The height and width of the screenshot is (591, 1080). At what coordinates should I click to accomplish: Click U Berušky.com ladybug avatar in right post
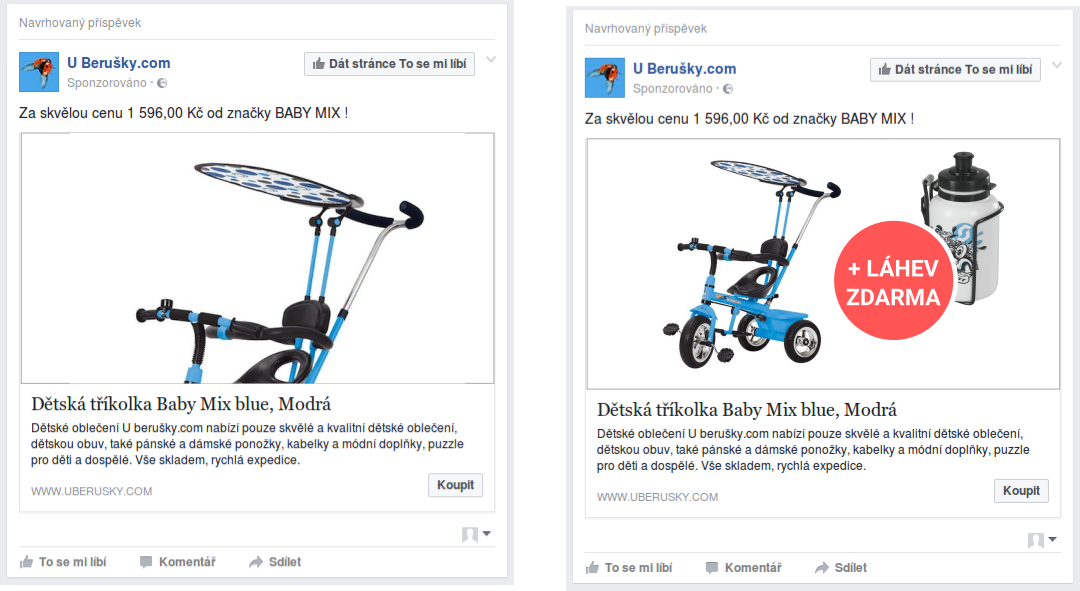click(x=605, y=78)
